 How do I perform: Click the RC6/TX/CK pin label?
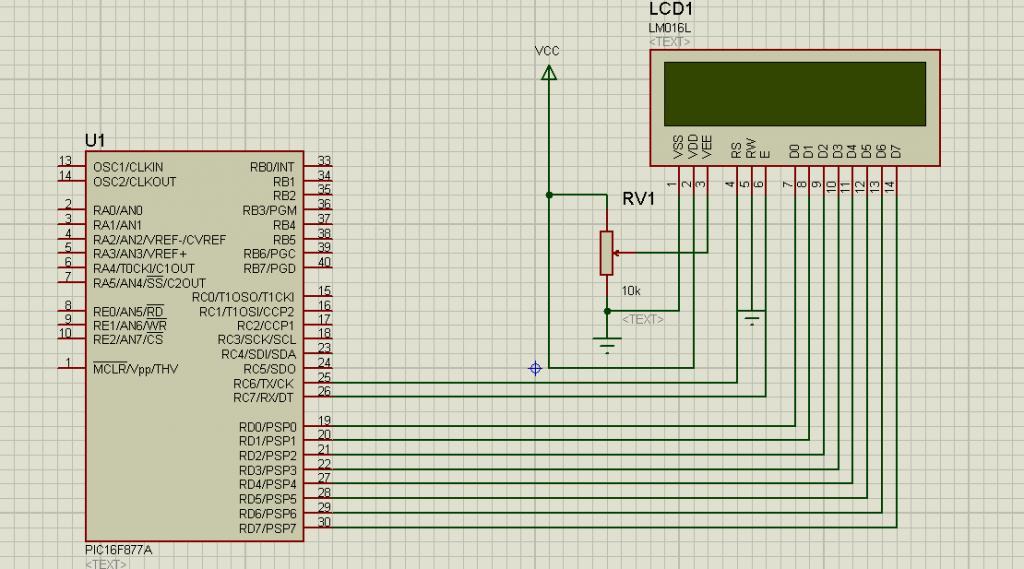(x=263, y=383)
